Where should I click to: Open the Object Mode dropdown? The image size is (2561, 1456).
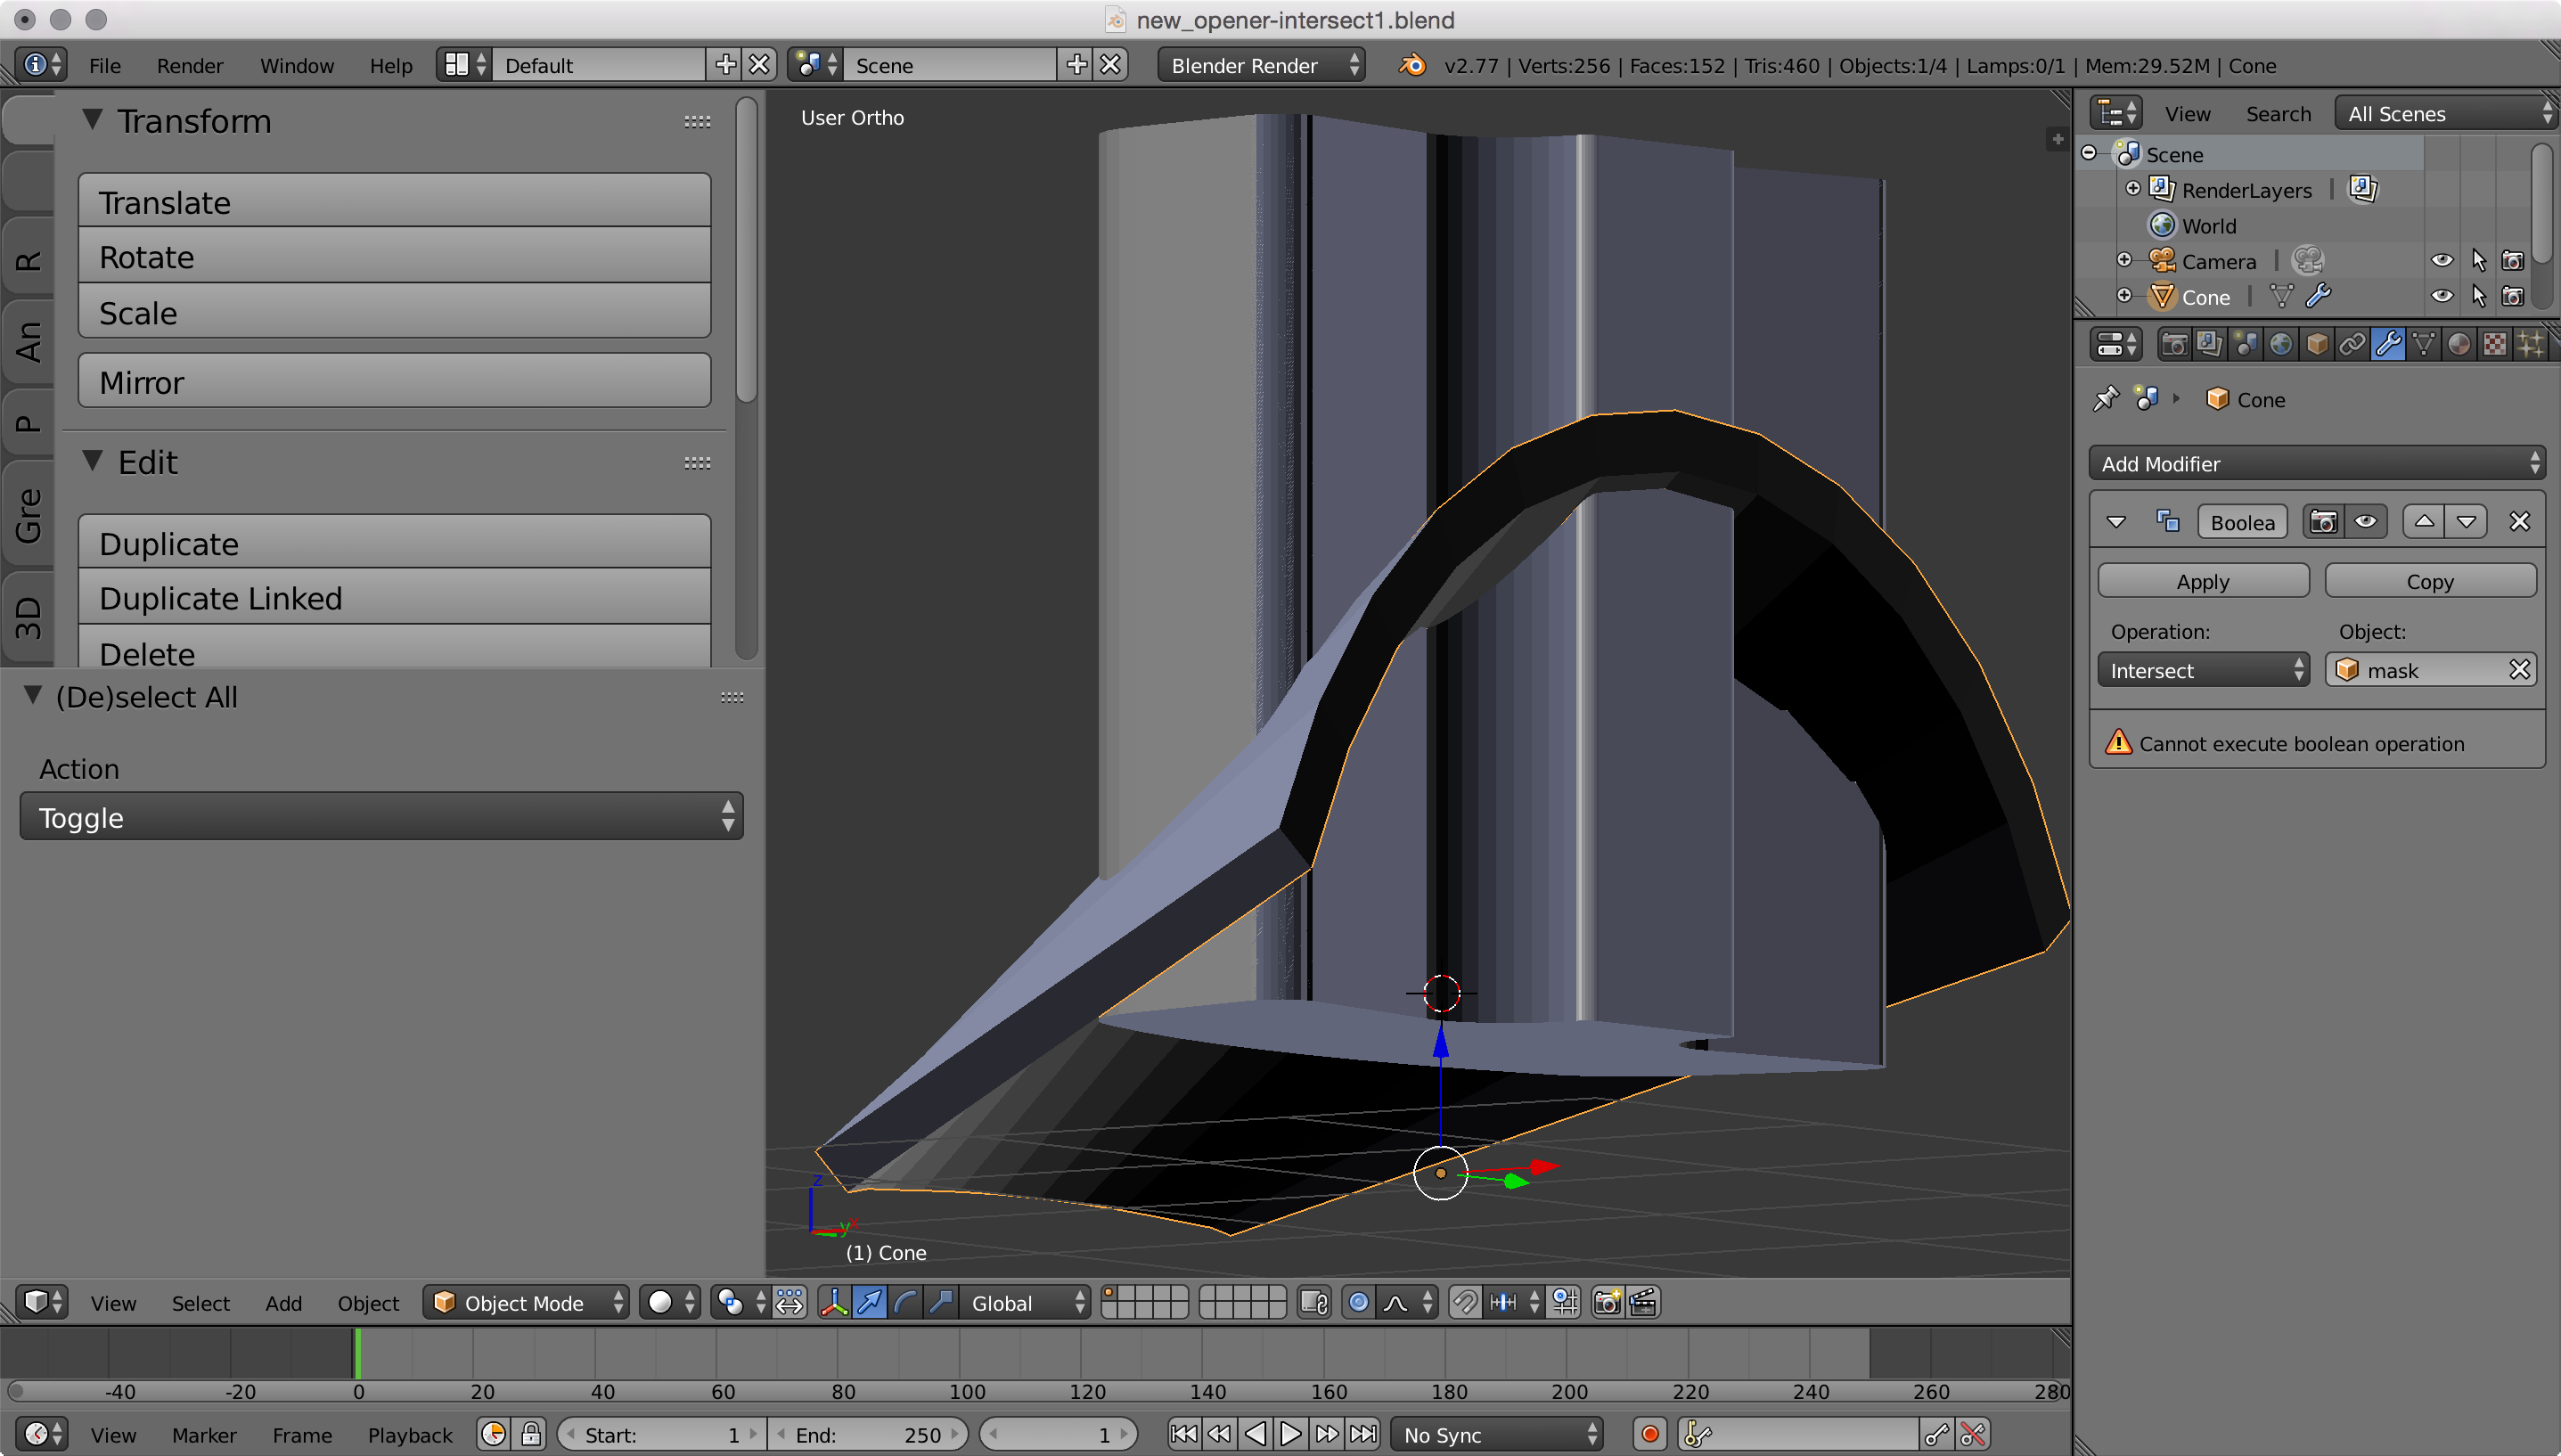pos(527,1302)
